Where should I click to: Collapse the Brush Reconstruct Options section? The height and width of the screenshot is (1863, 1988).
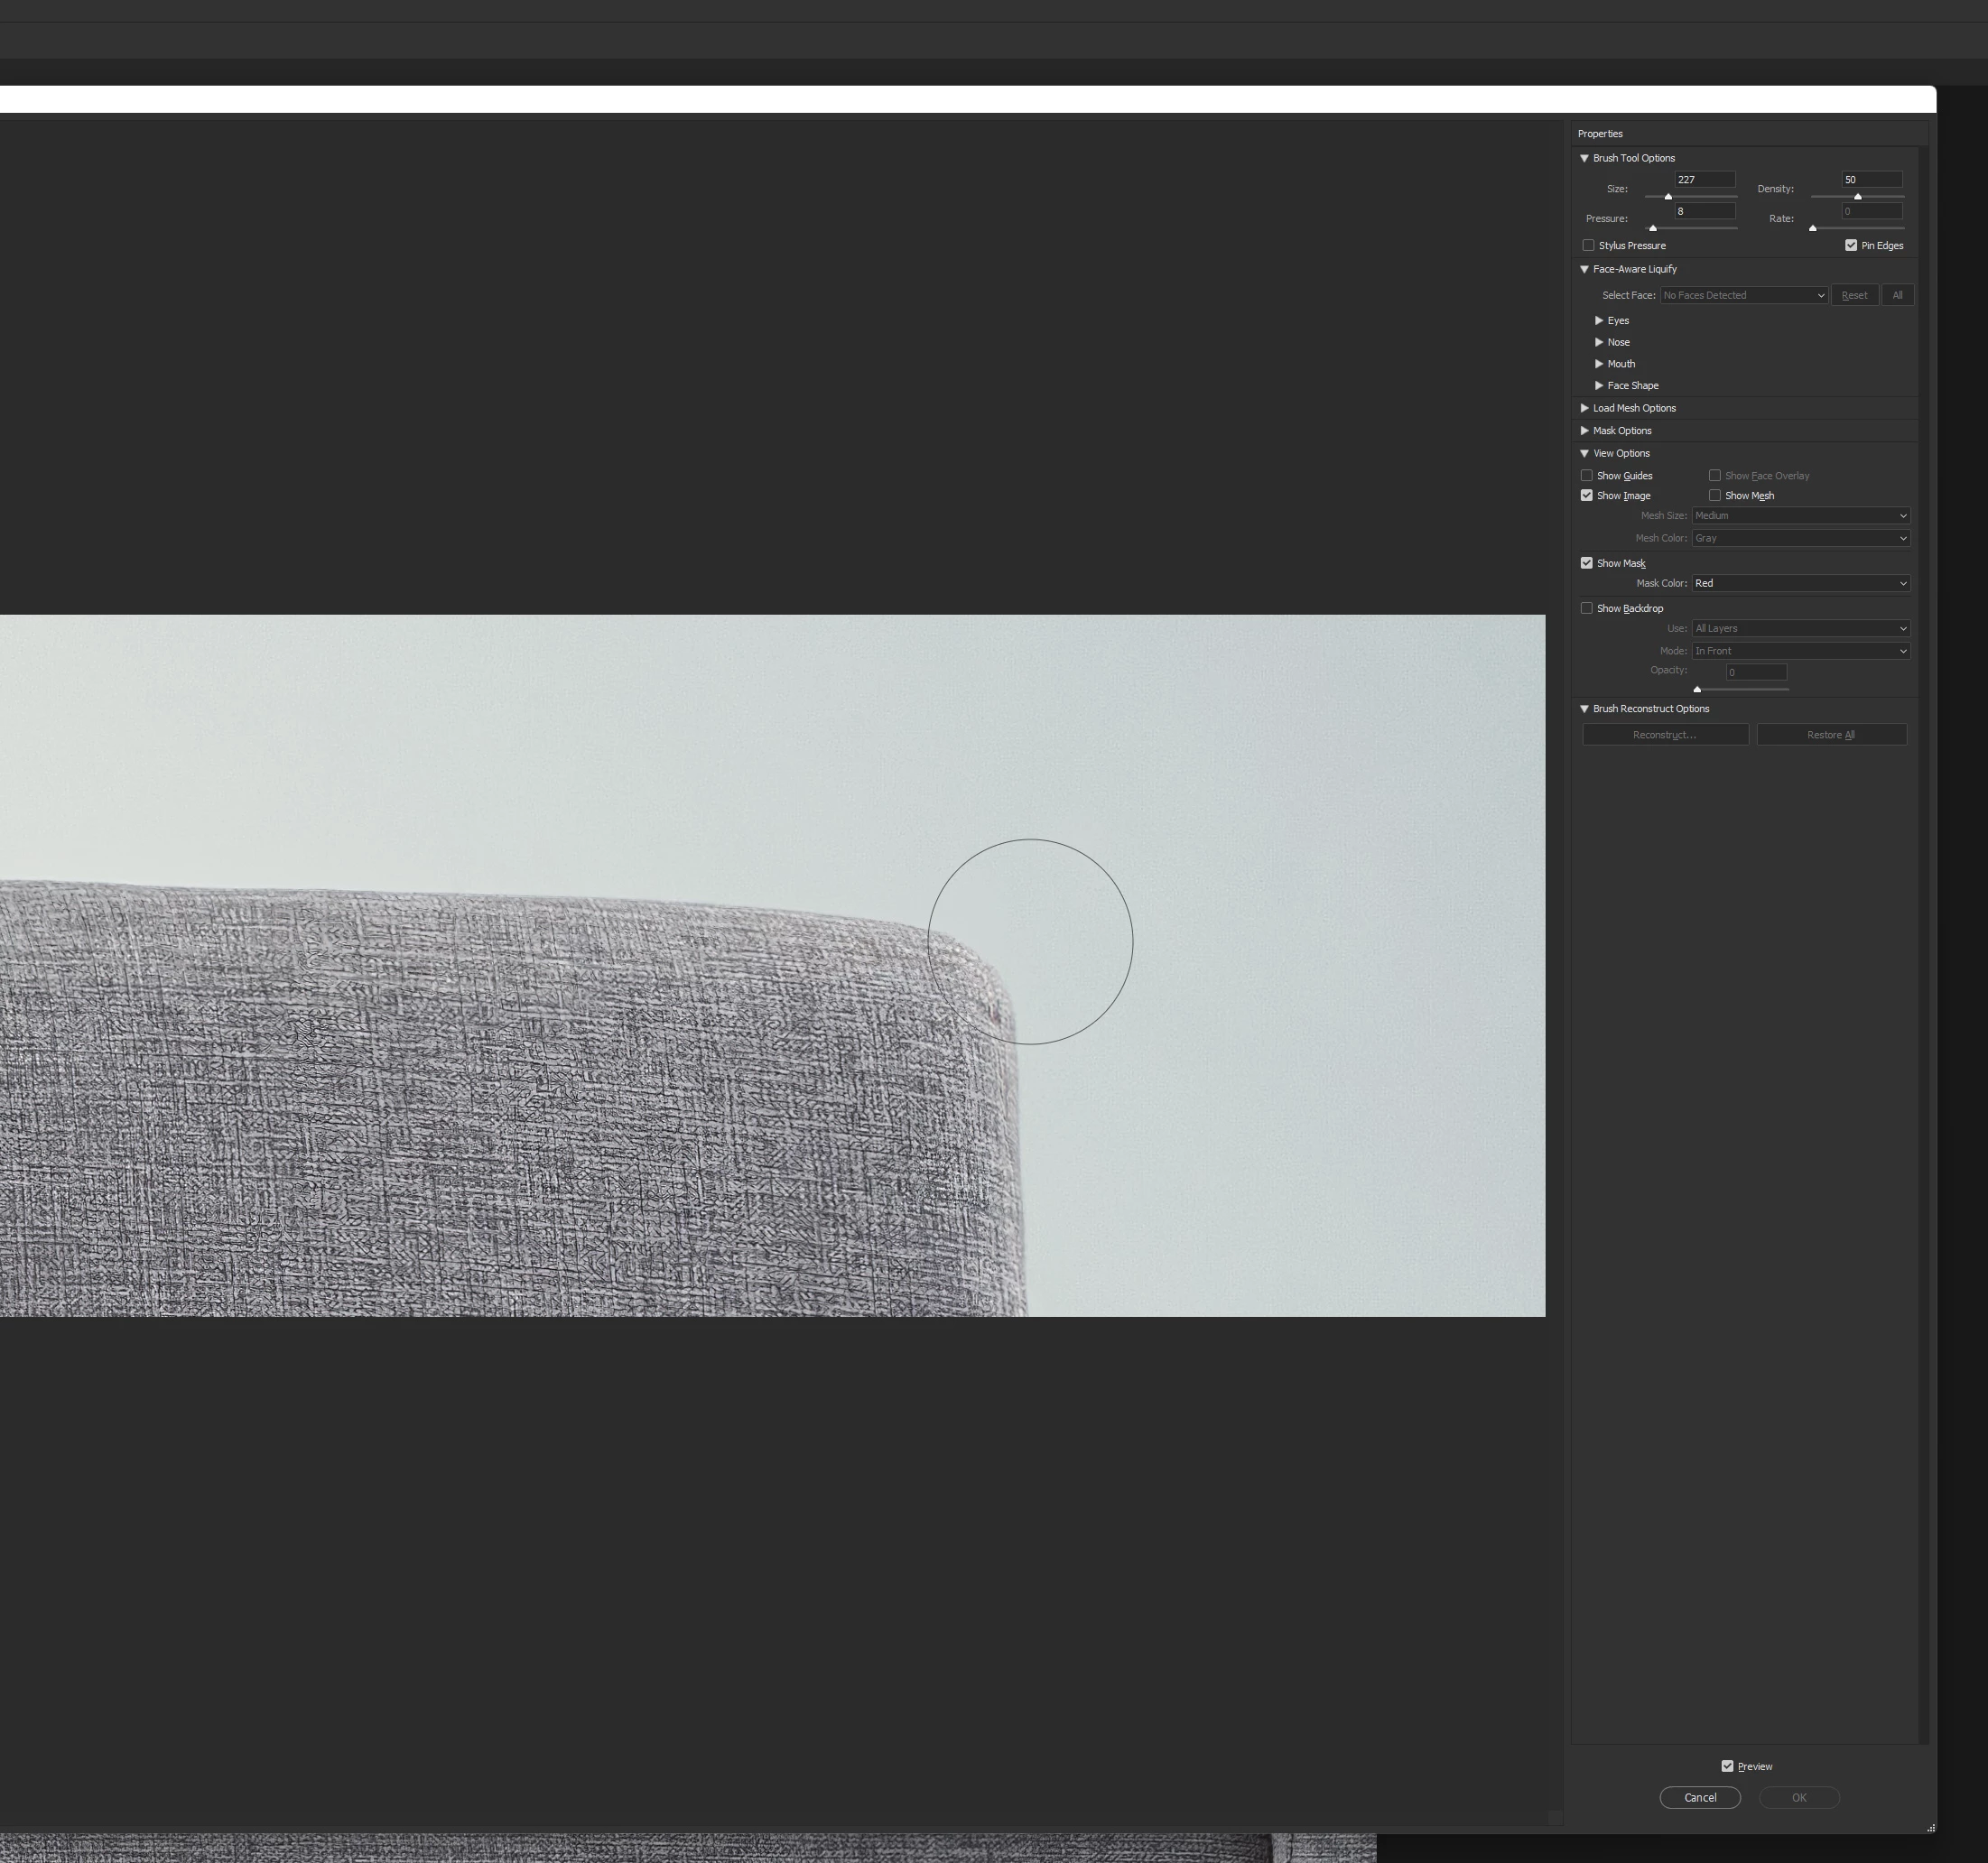(x=1584, y=709)
